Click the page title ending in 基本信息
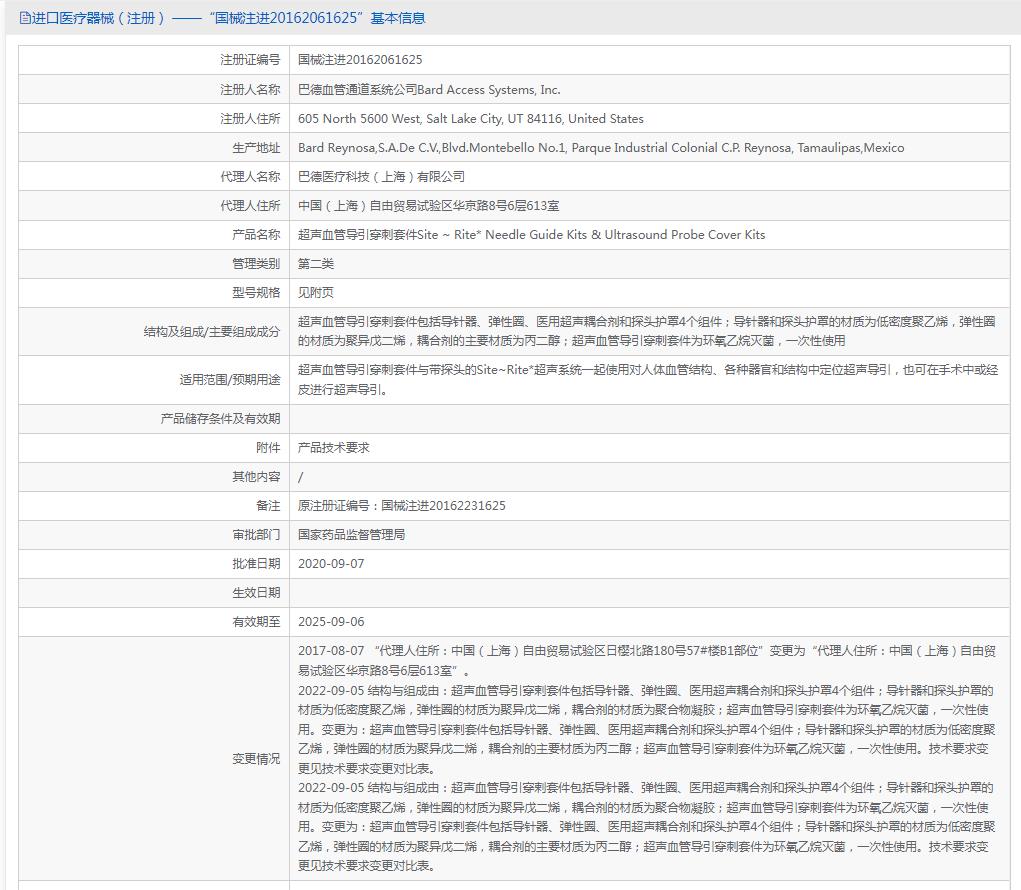 tap(229, 18)
